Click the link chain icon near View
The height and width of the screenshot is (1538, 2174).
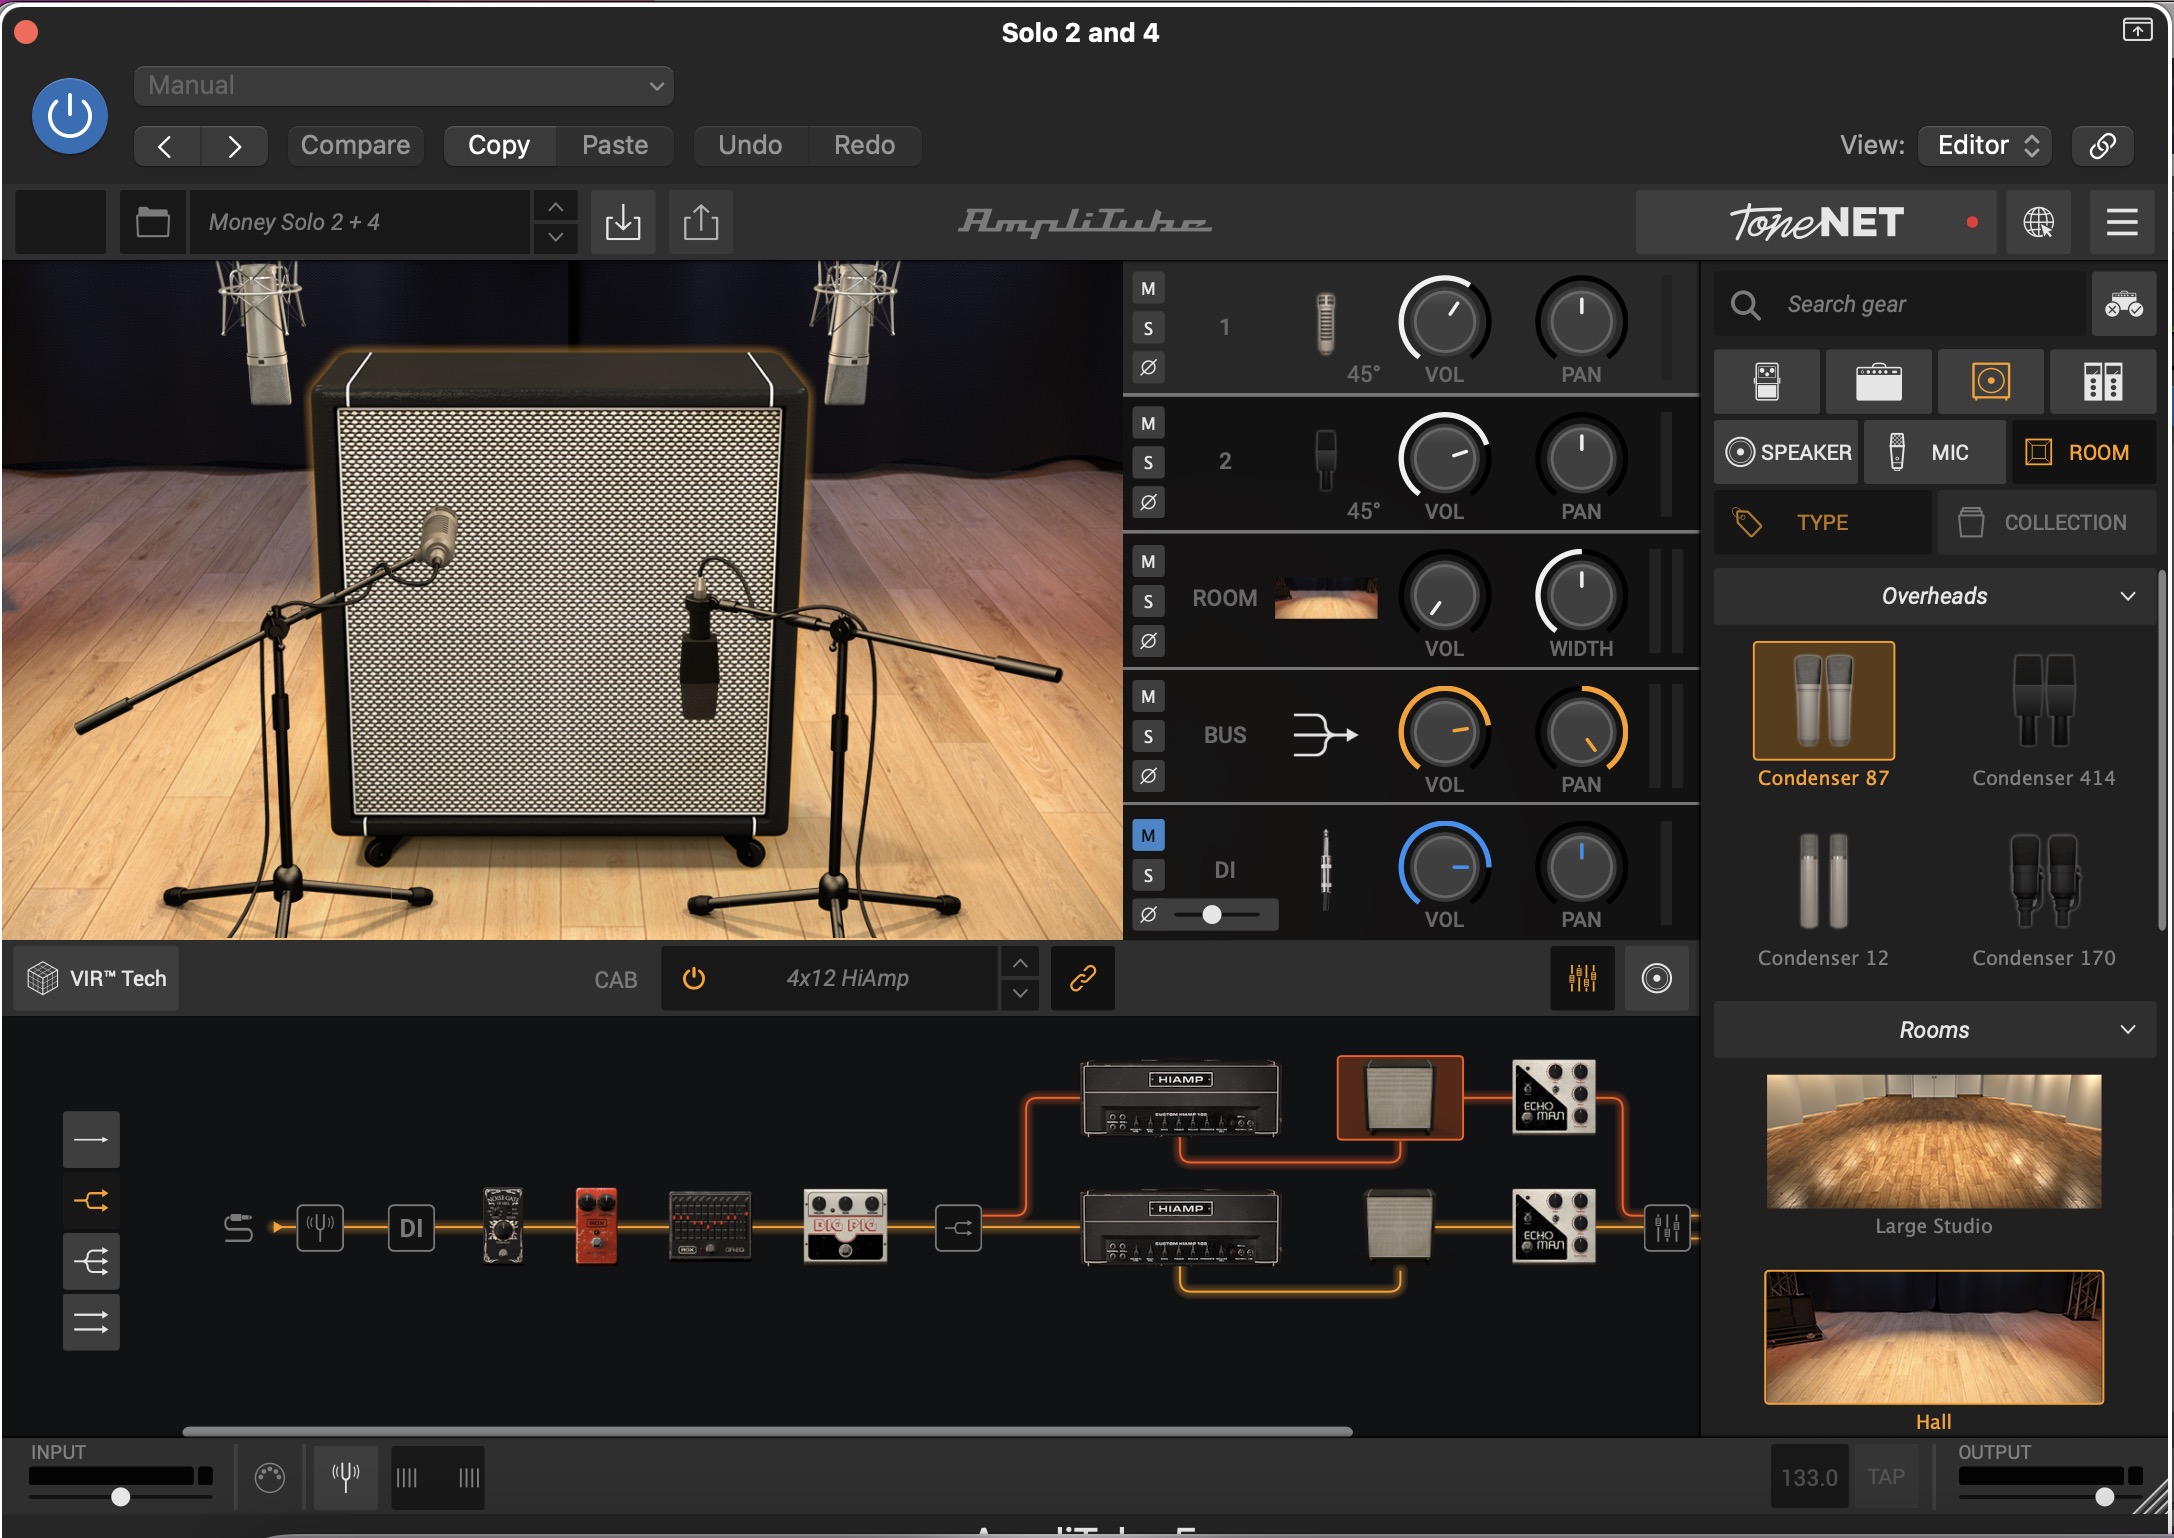coord(2102,146)
